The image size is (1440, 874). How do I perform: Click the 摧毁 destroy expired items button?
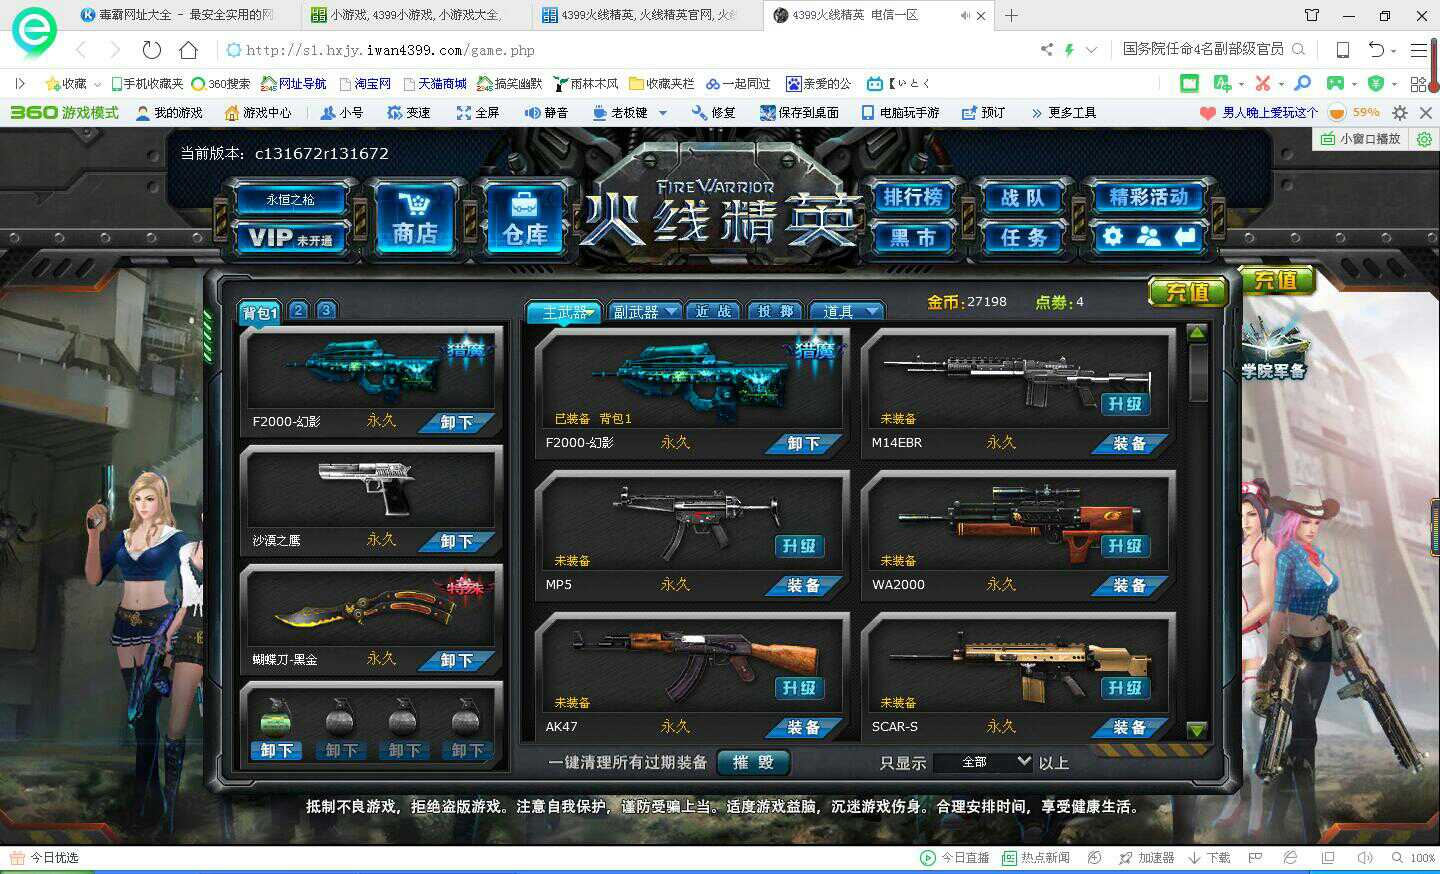[753, 763]
